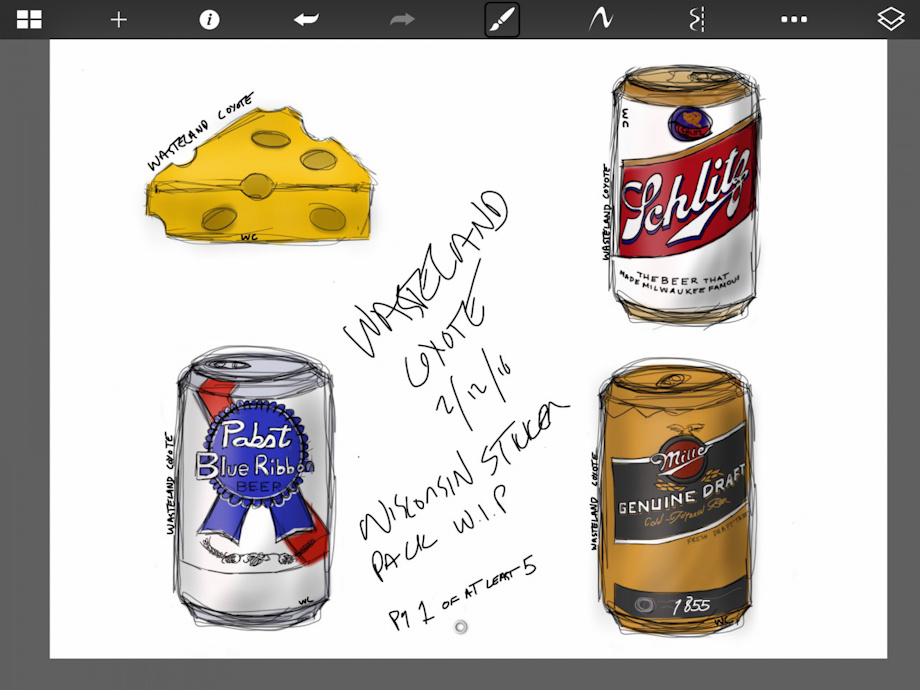920x690 pixels.
Task: Toggle the symmetry tool
Action: pos(696,19)
